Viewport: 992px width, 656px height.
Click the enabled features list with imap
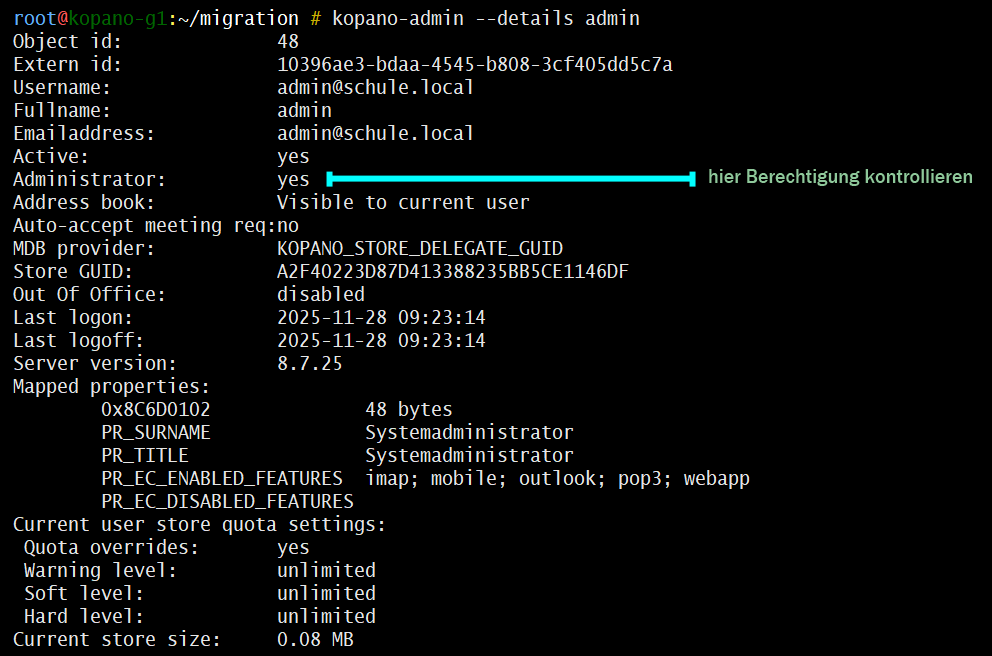[x=557, y=479]
